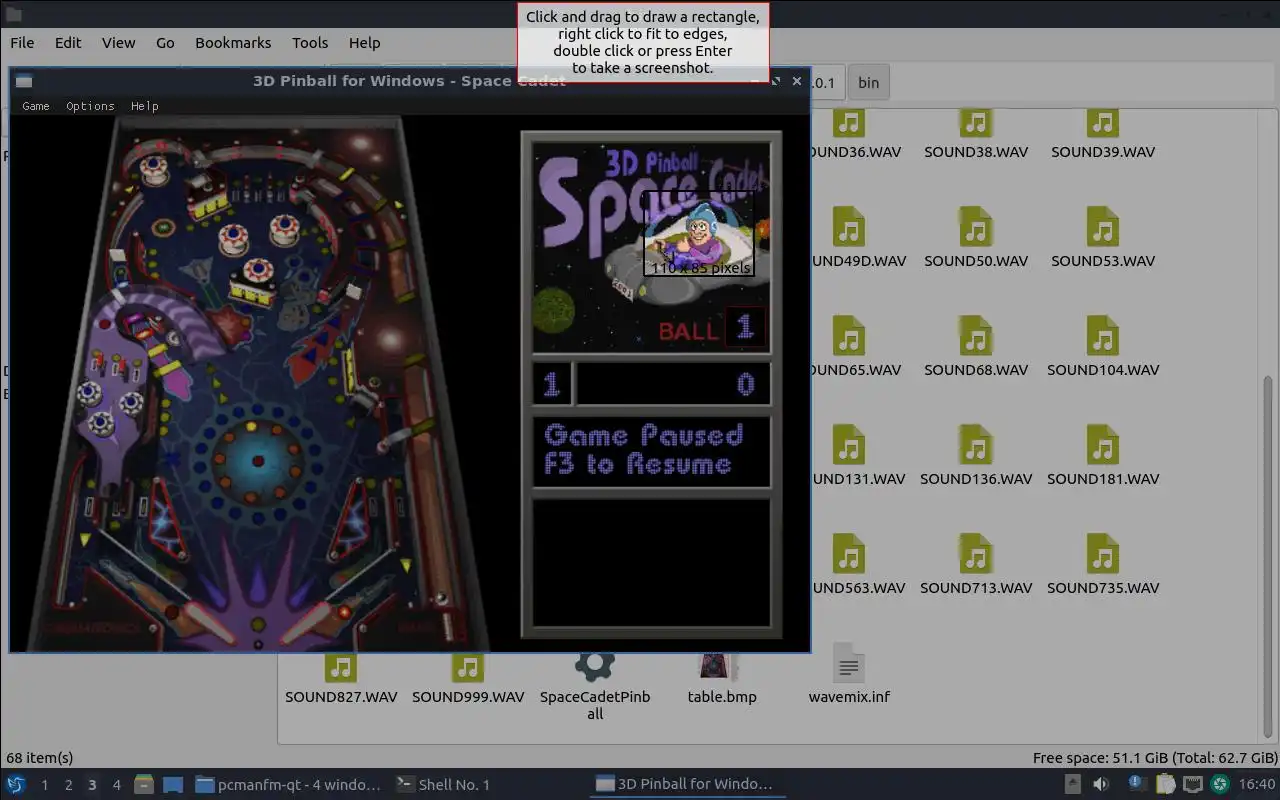Viewport: 1280px width, 800px height.
Task: Open the Bookmarks menu
Action: click(233, 43)
